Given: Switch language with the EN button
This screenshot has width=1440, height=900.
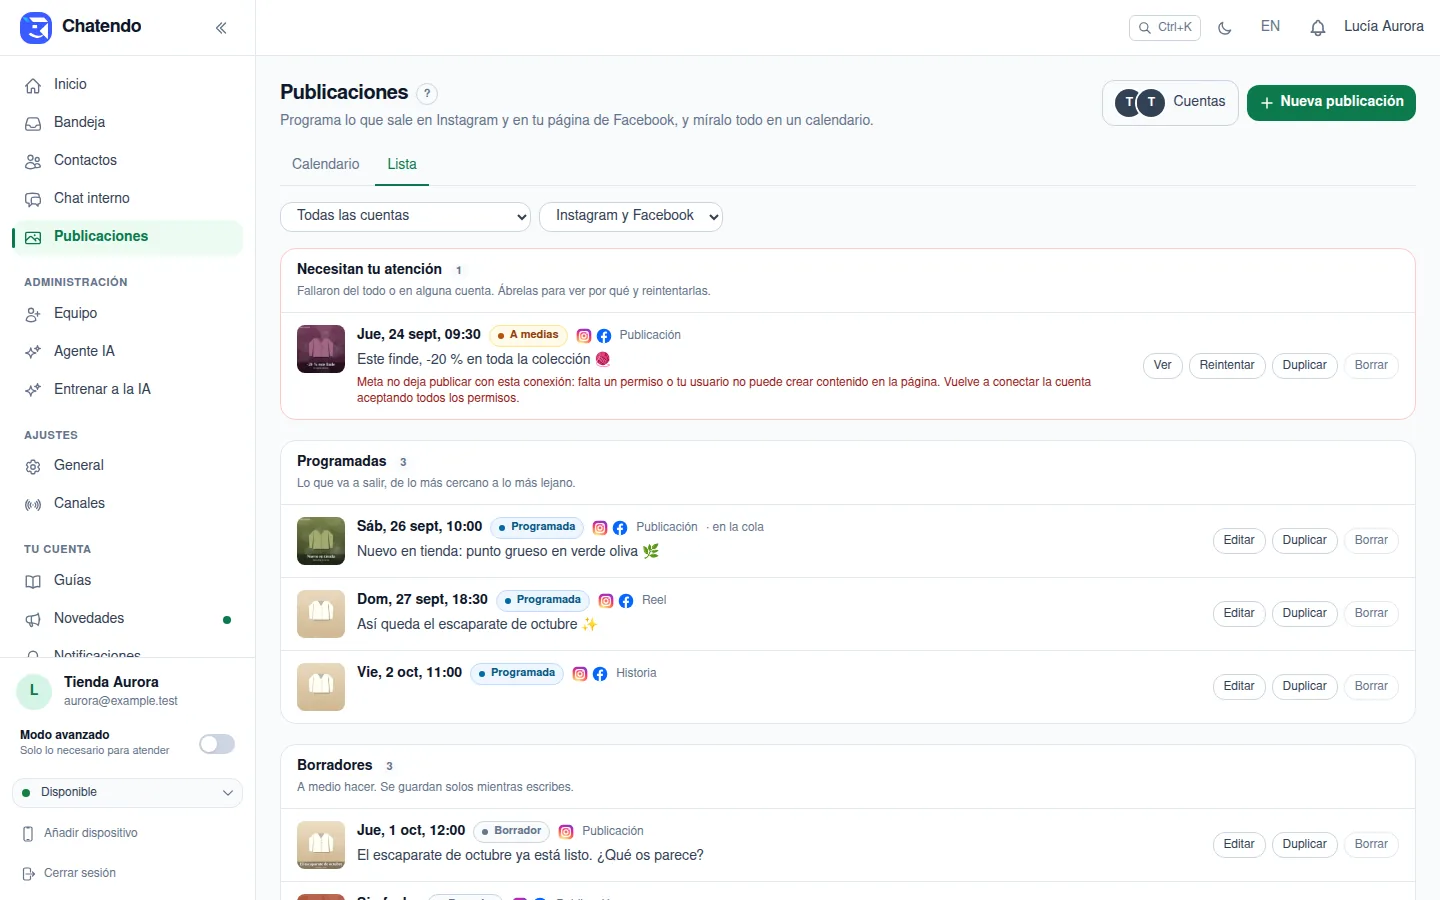Looking at the screenshot, I should click(1270, 27).
